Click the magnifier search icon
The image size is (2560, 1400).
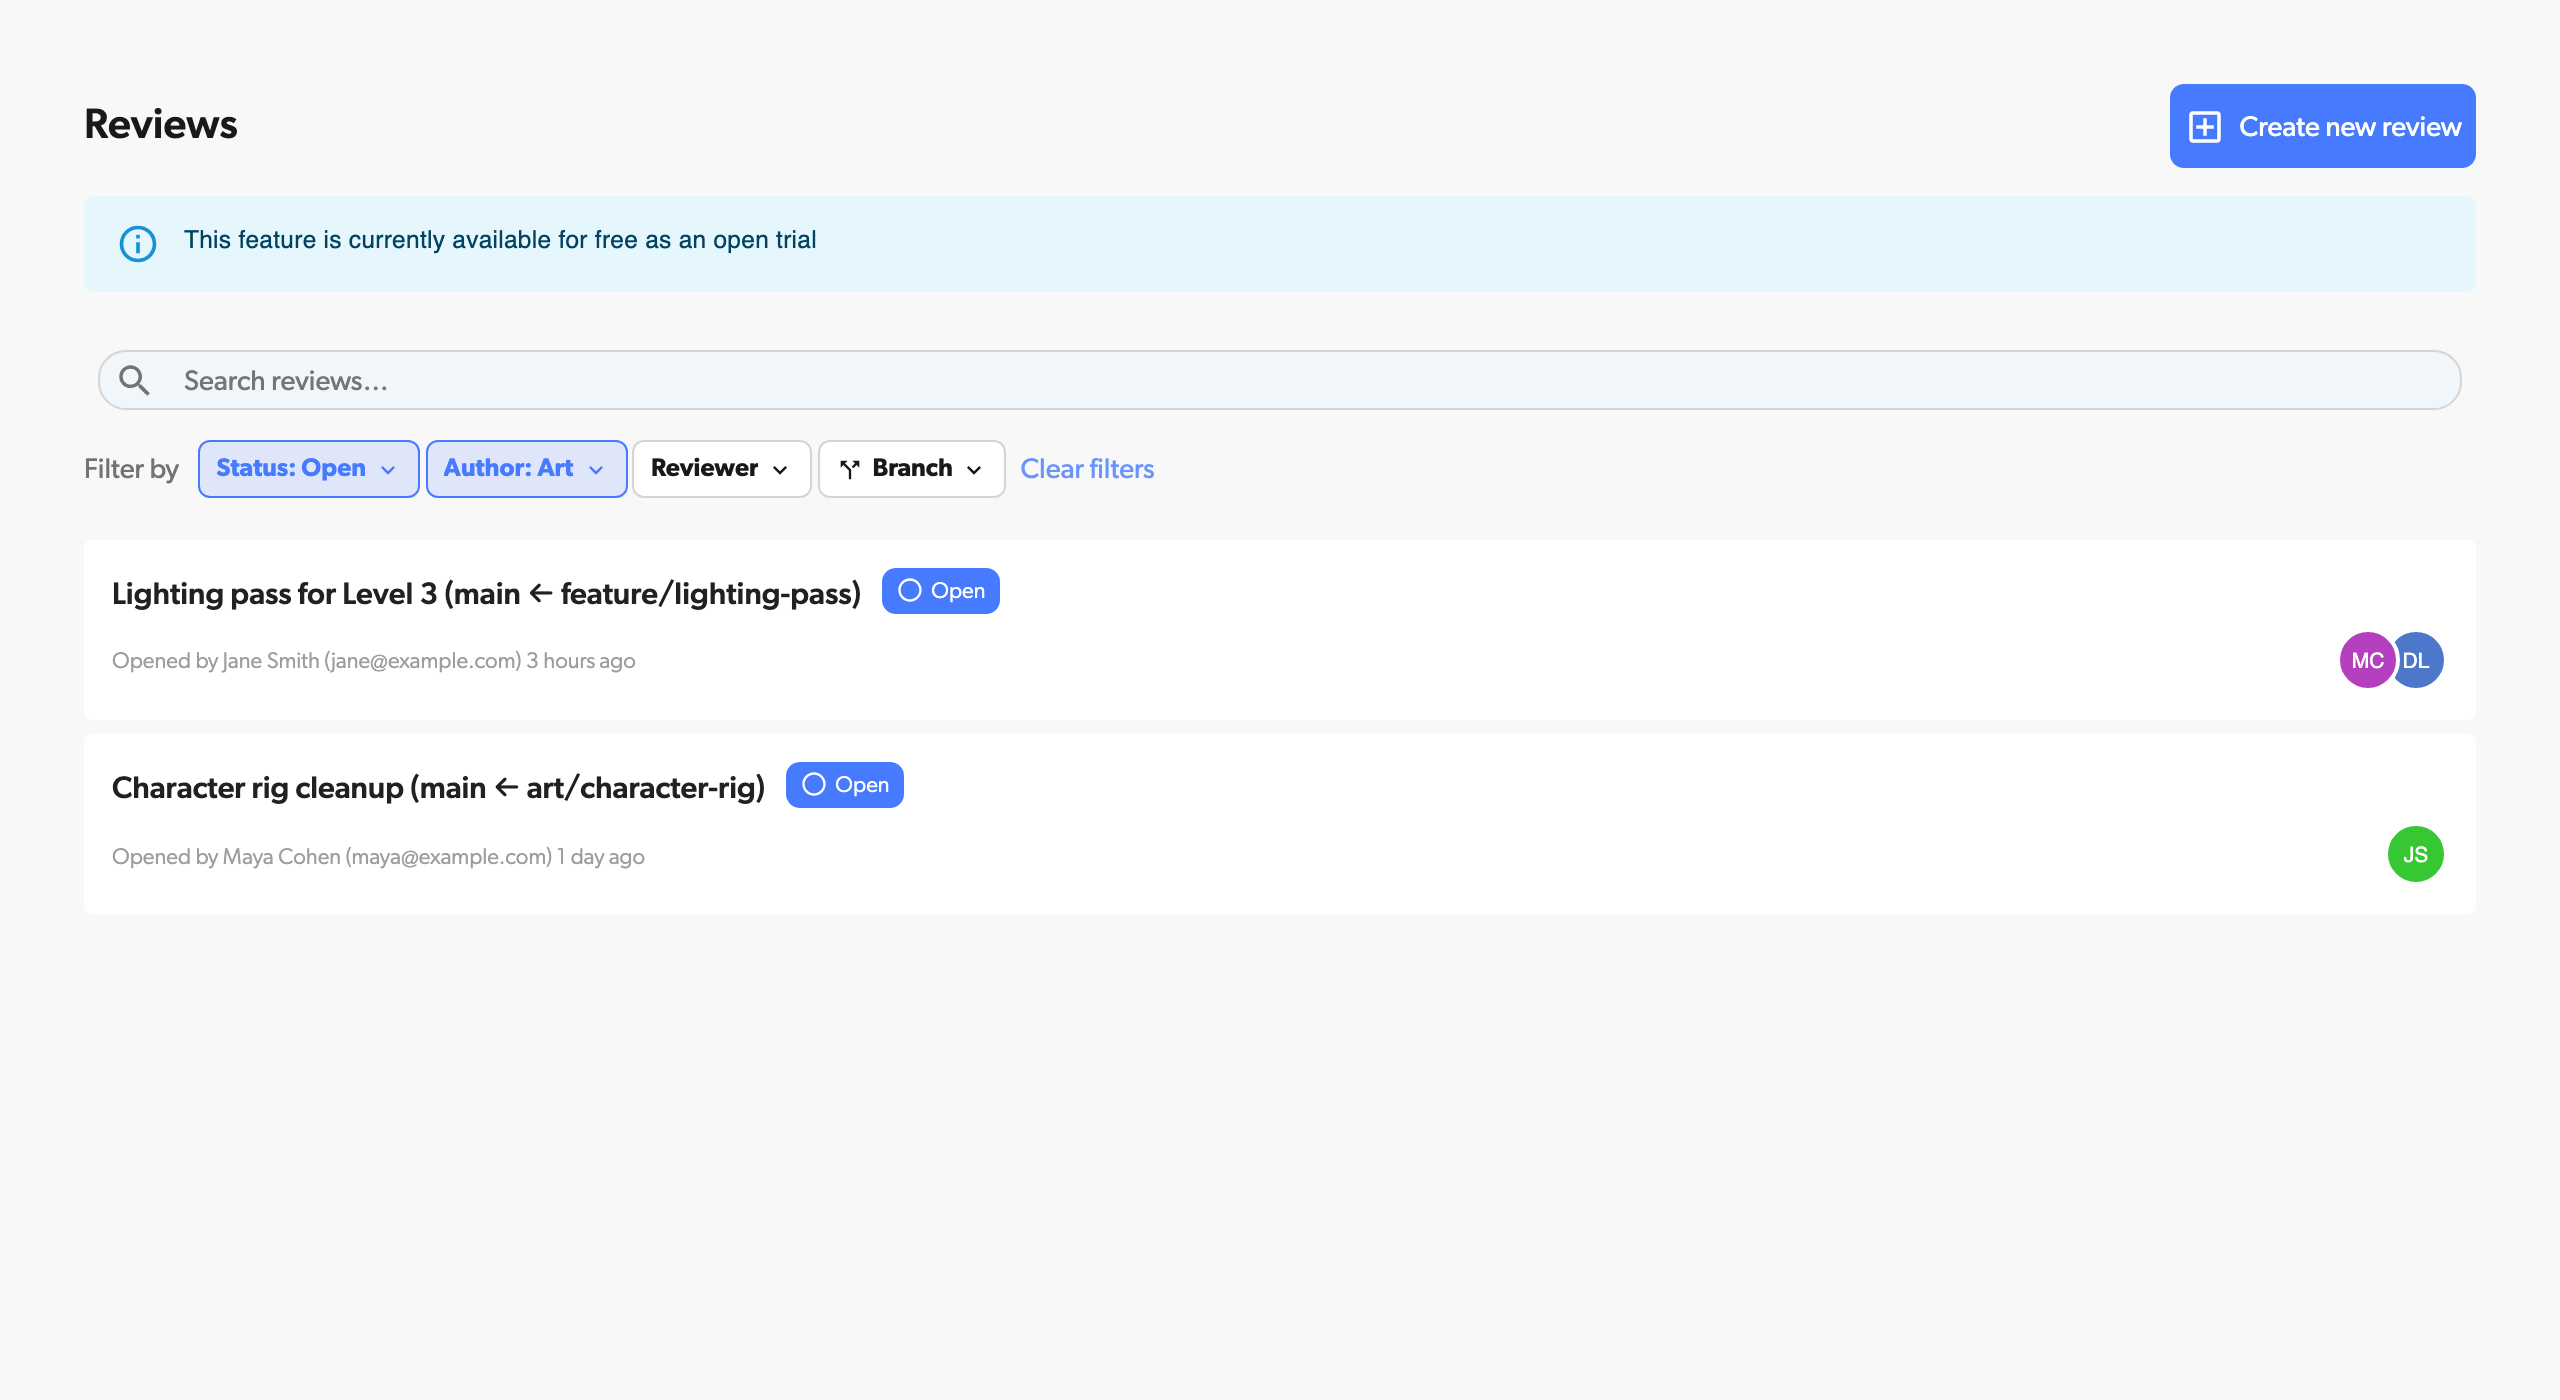[x=134, y=380]
